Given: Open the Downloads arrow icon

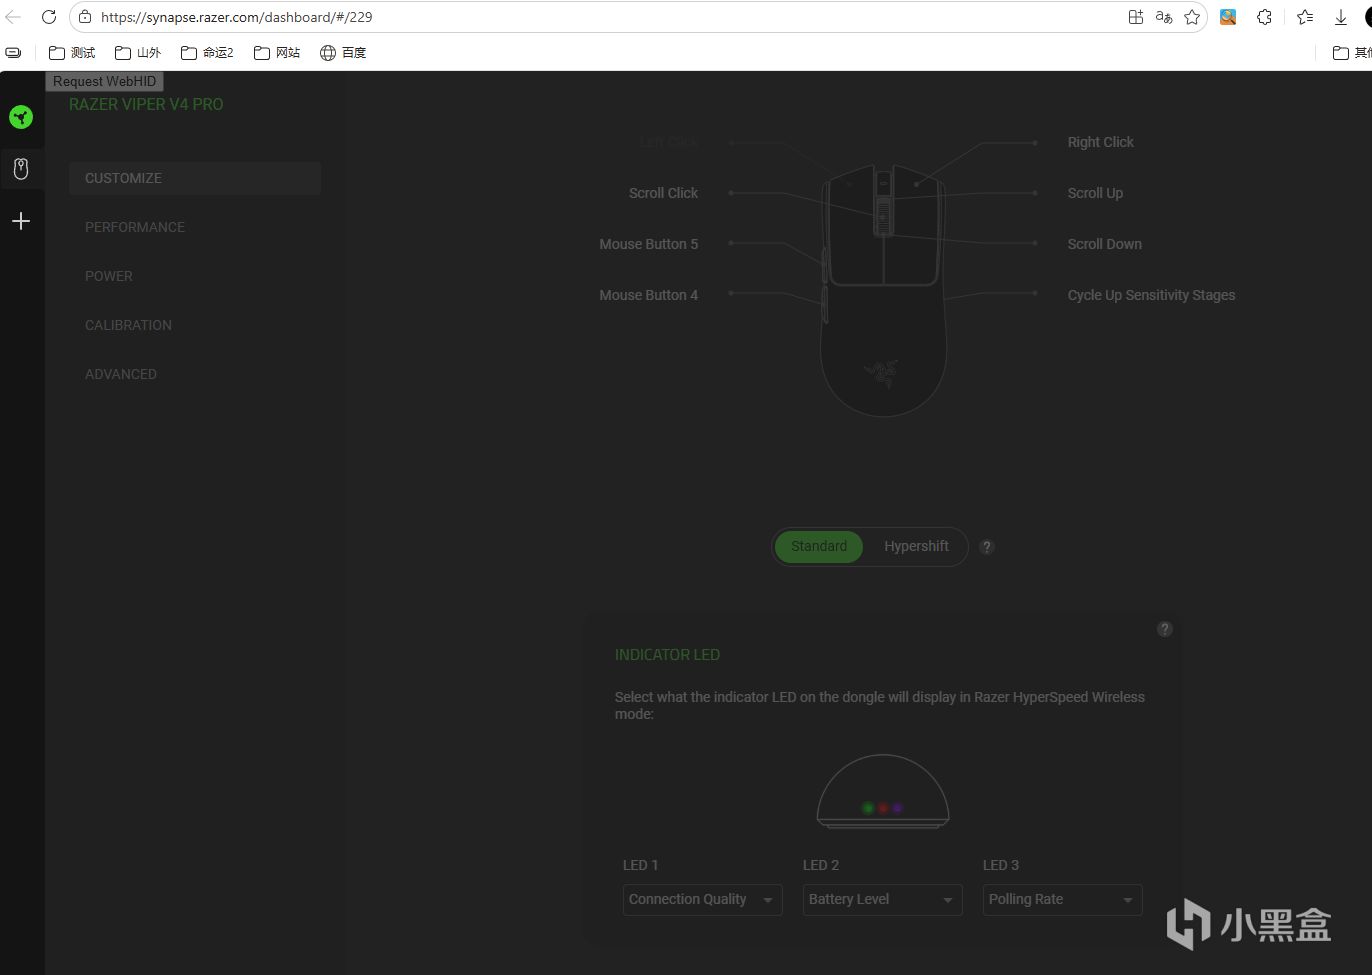Looking at the screenshot, I should tap(1341, 17).
